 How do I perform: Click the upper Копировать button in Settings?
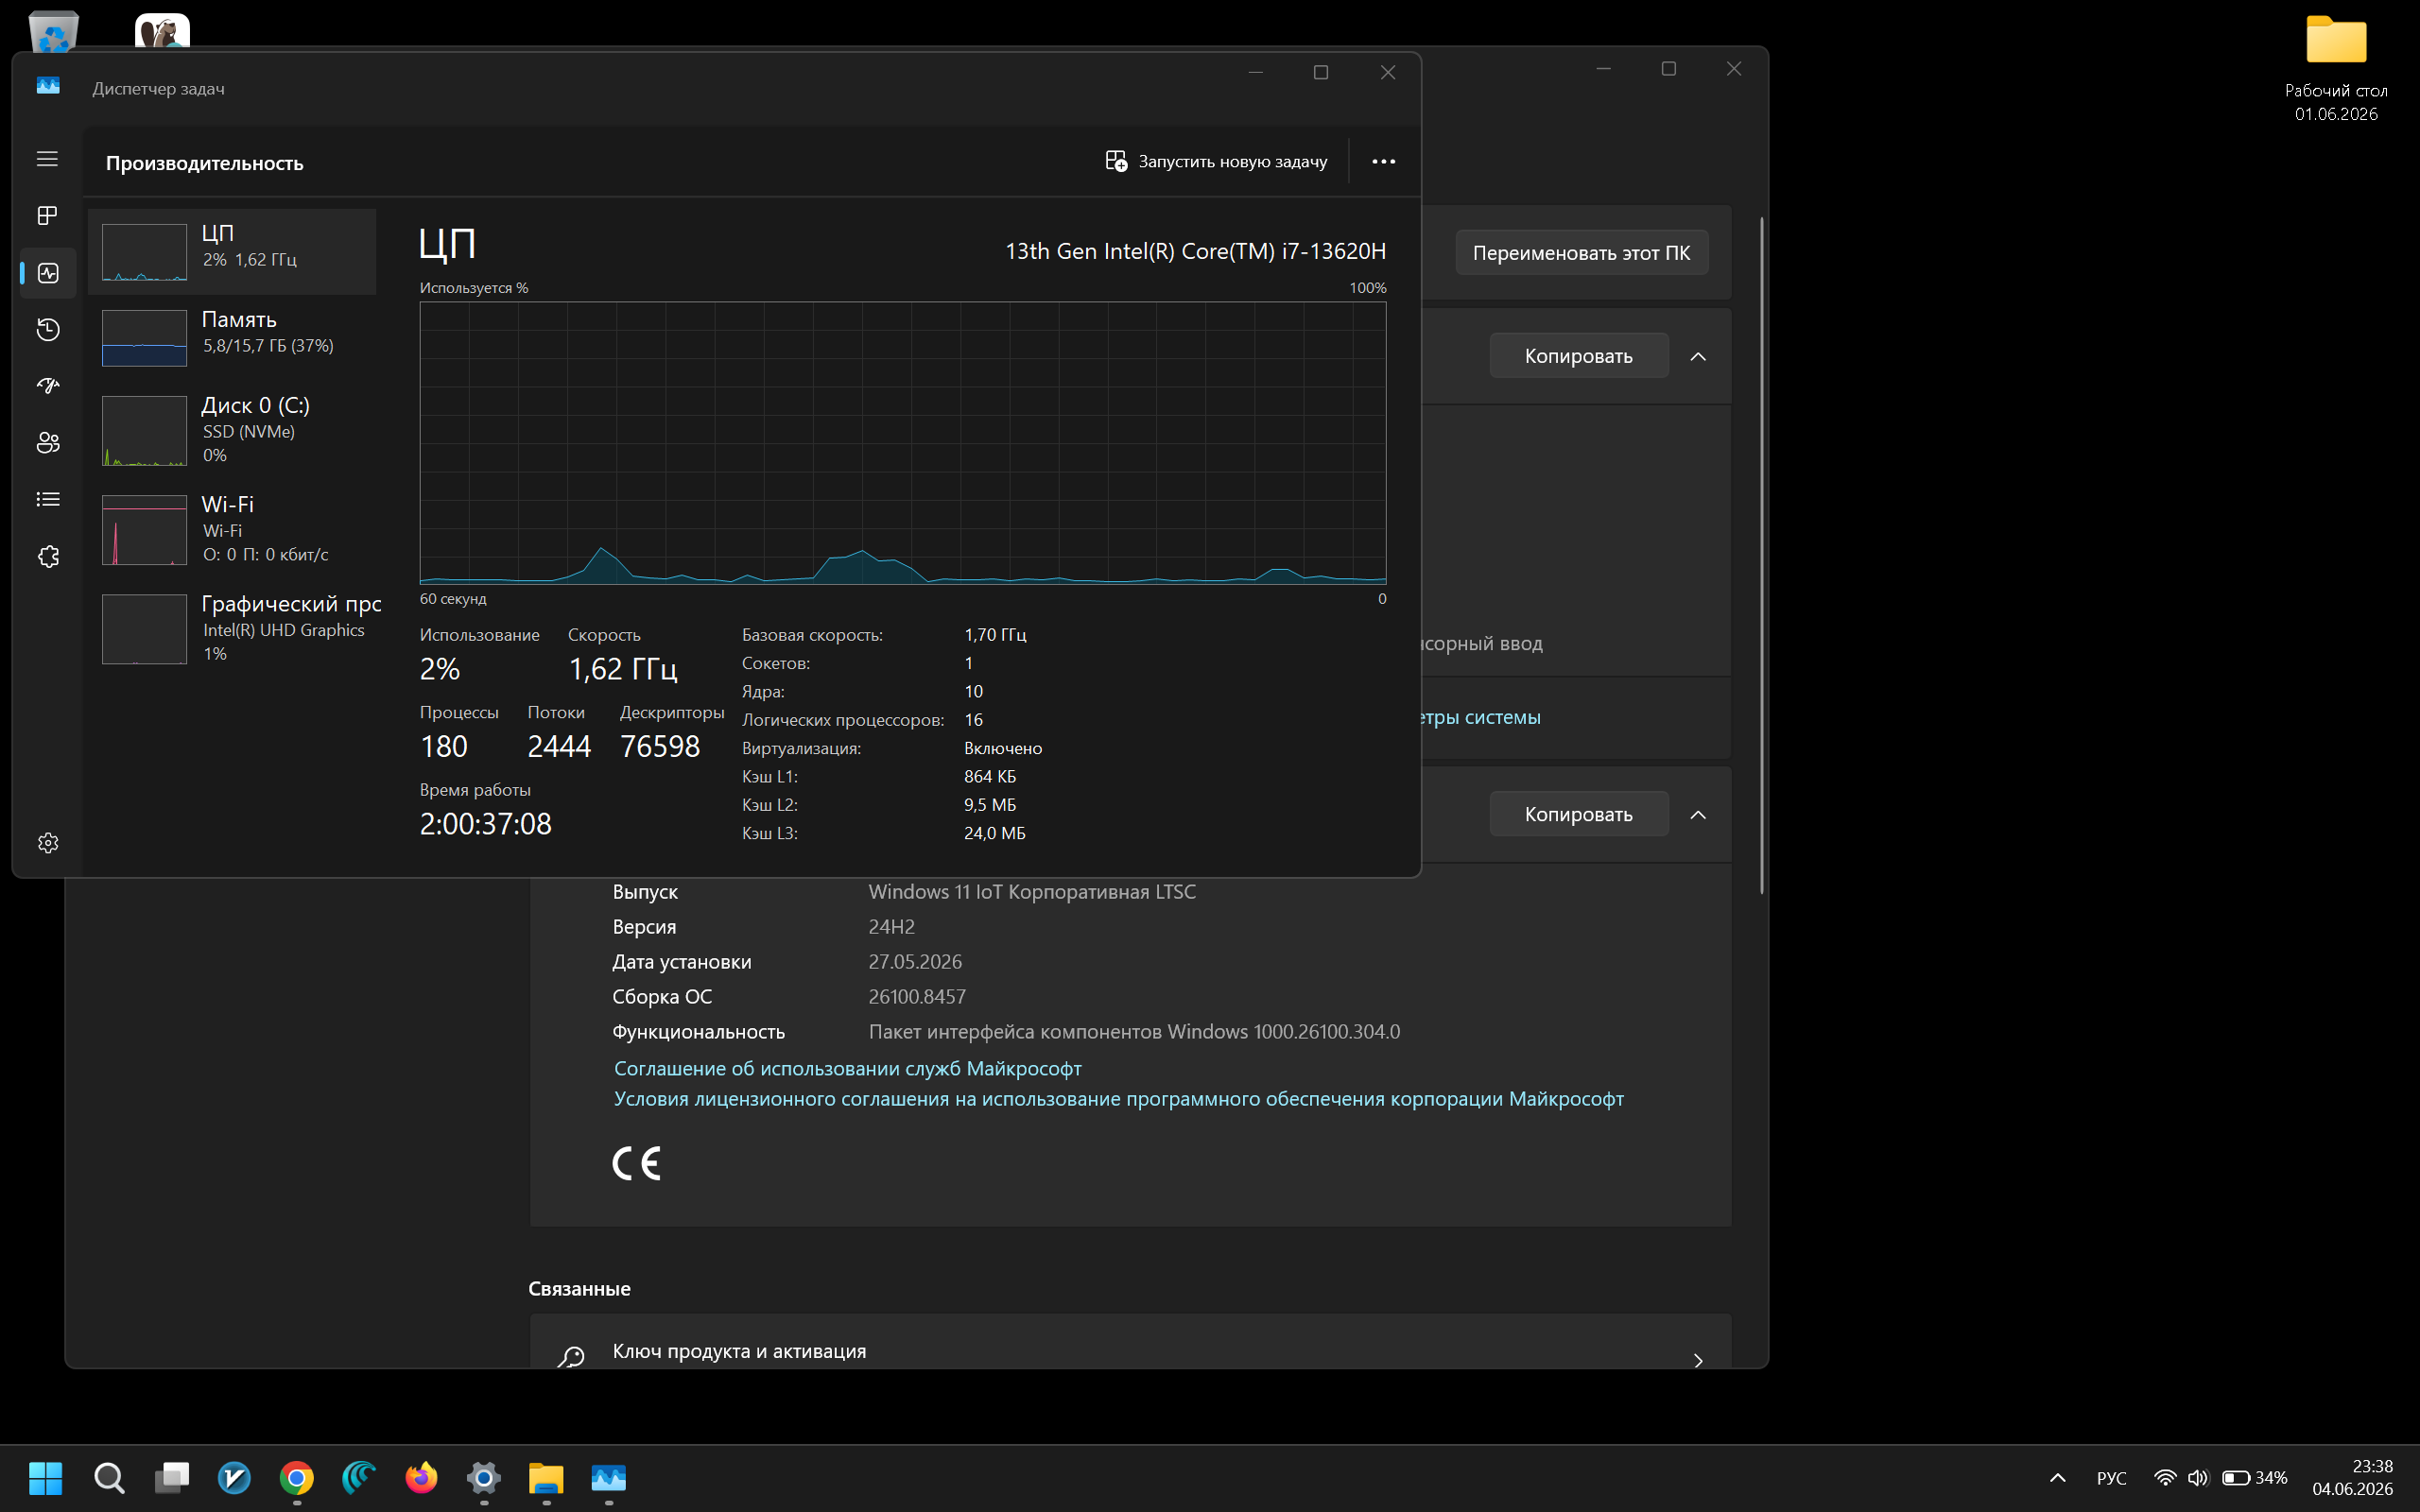tap(1579, 356)
